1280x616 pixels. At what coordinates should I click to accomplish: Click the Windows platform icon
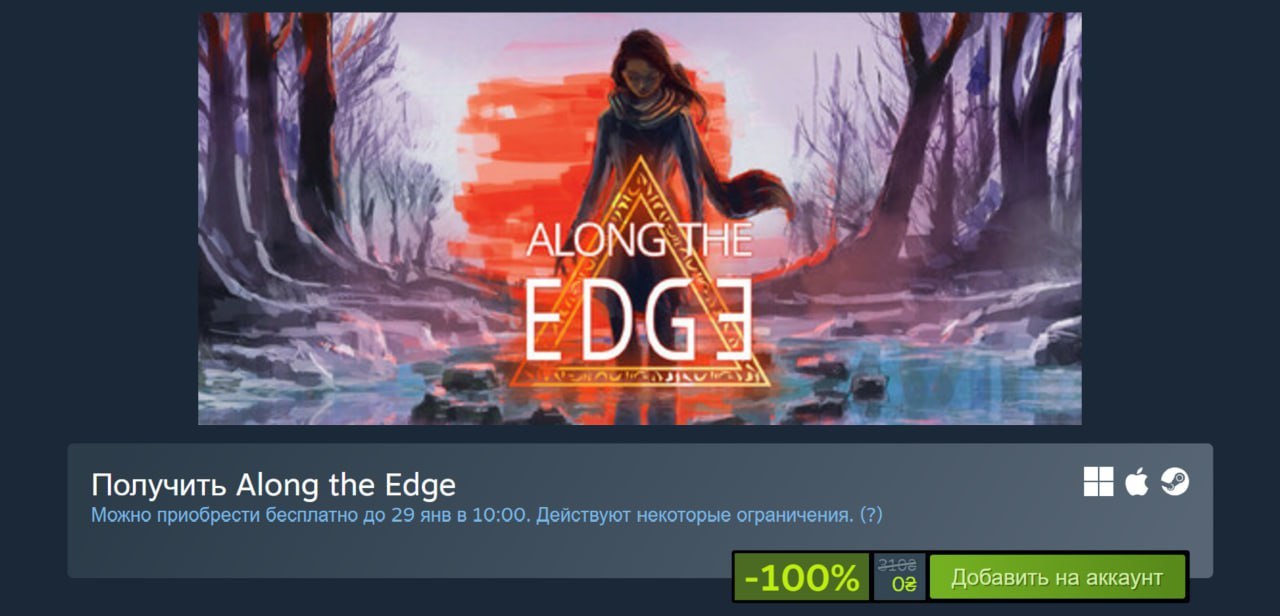click(x=1098, y=482)
